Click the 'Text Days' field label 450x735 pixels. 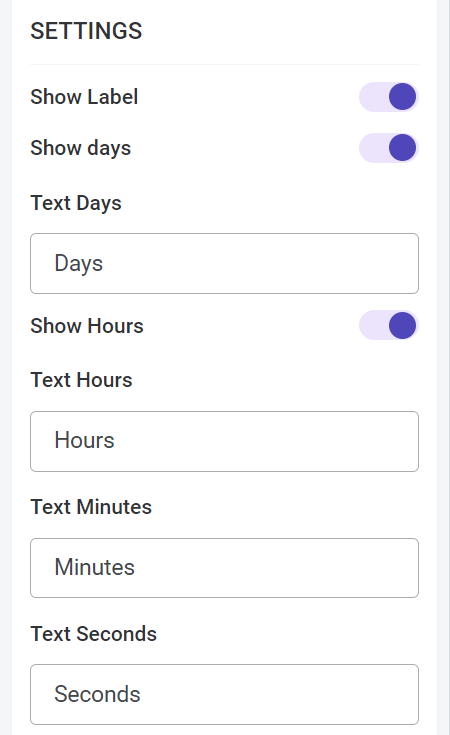point(76,203)
